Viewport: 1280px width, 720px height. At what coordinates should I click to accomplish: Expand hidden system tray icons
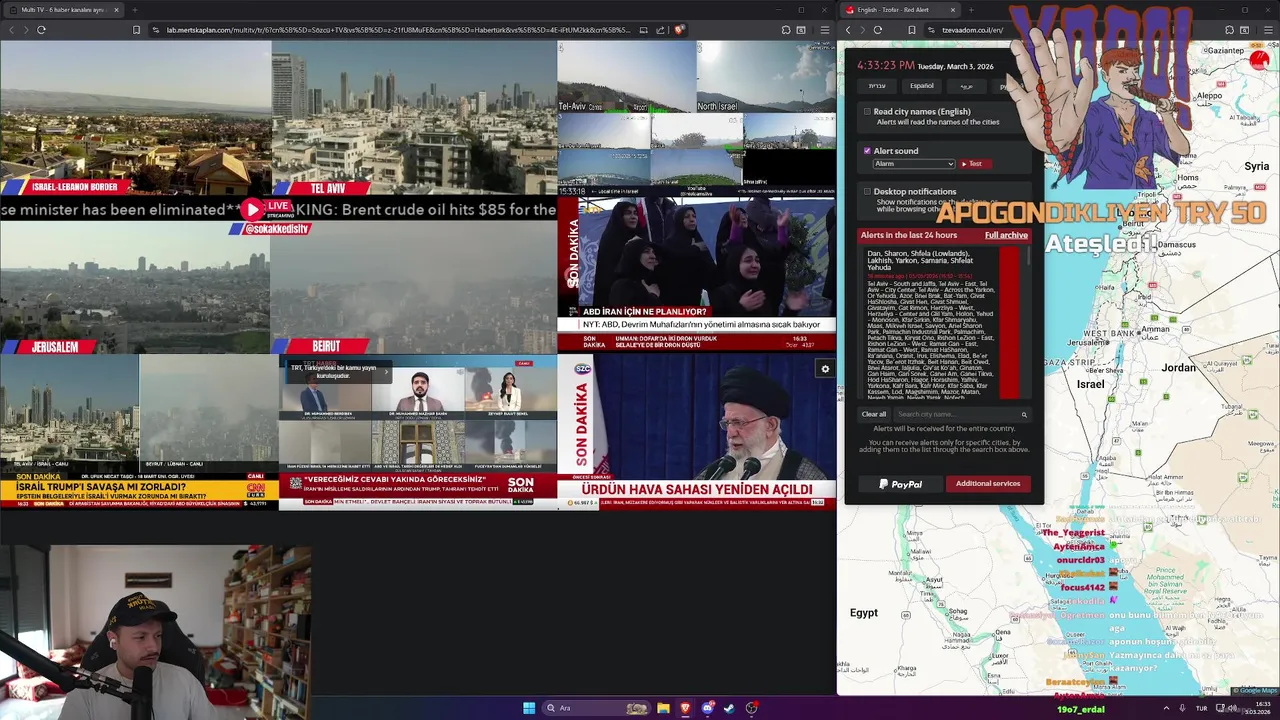1166,708
